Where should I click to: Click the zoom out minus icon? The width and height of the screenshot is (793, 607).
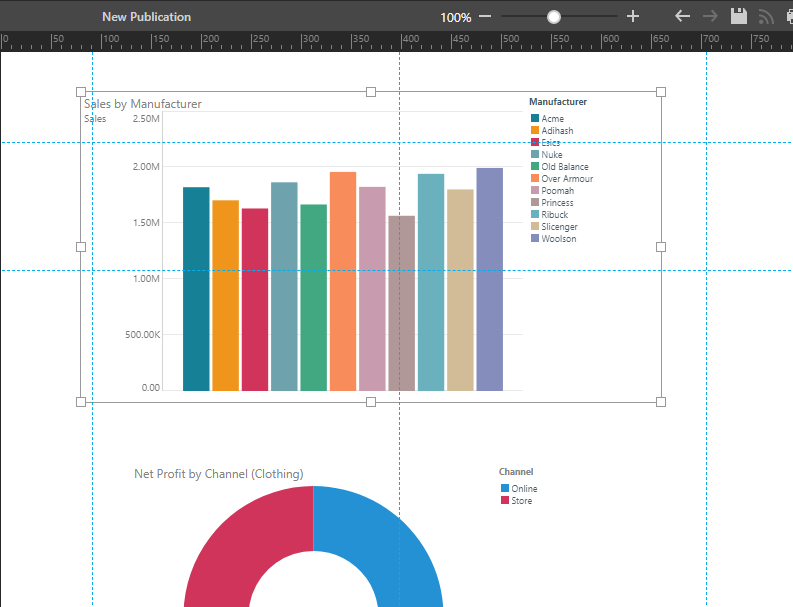485,17
